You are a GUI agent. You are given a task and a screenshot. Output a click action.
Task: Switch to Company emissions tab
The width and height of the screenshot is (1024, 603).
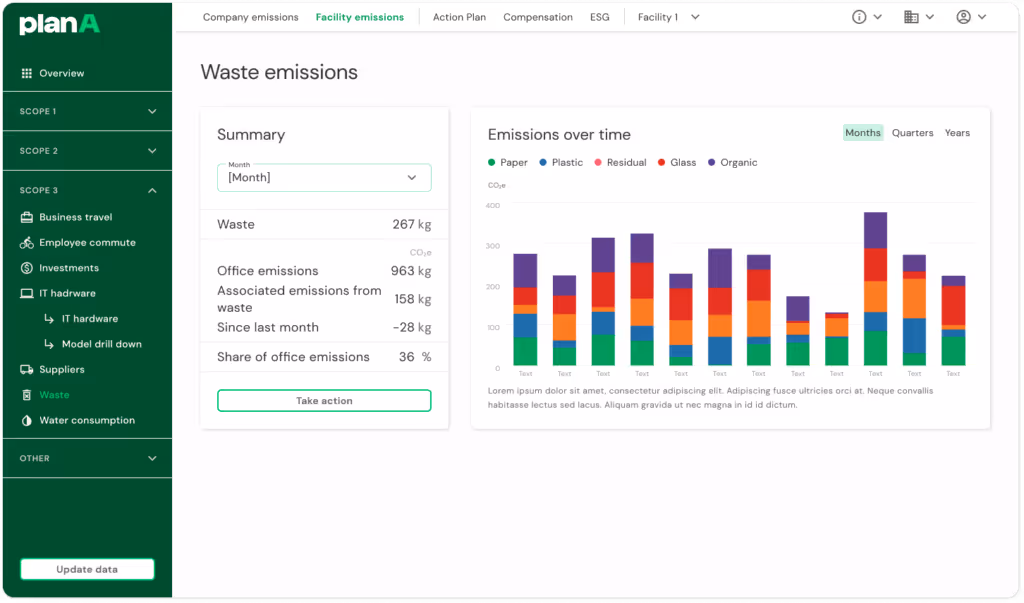tap(250, 17)
